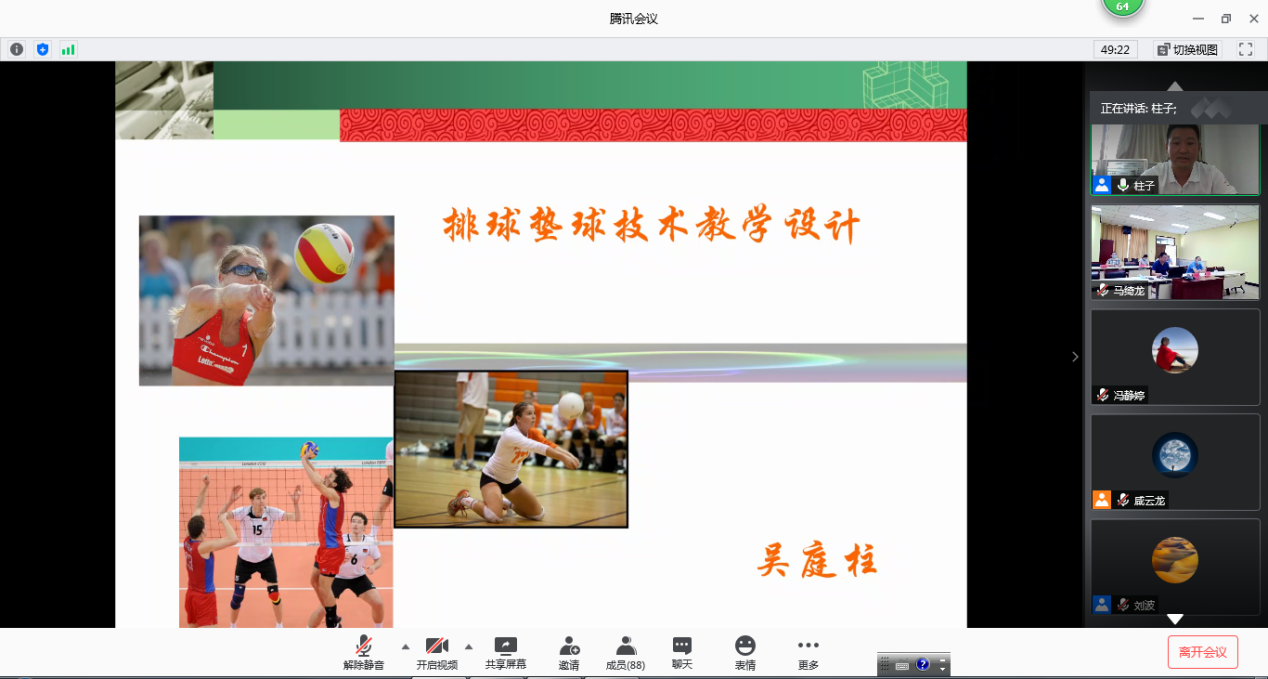Open the Invite (邀请) dialog
The width and height of the screenshot is (1268, 679).
tap(569, 653)
